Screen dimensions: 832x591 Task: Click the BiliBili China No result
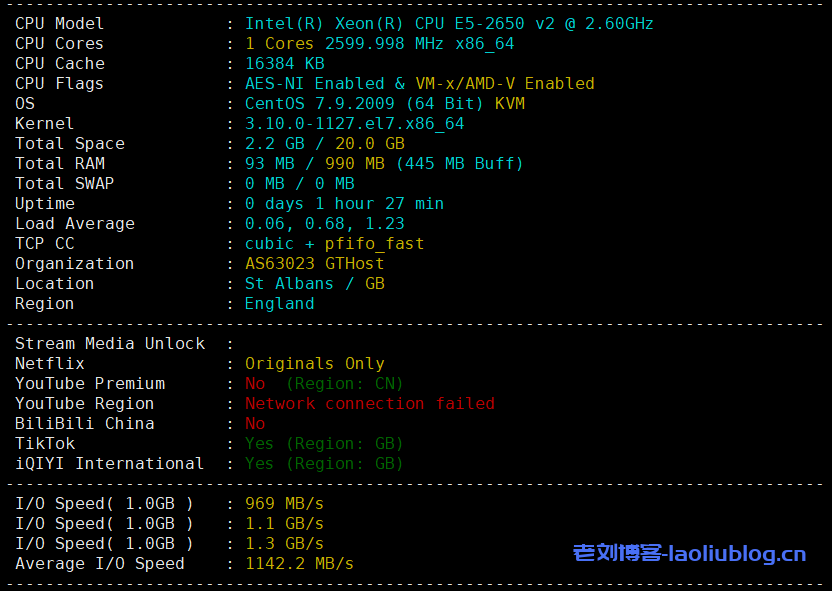tap(255, 423)
